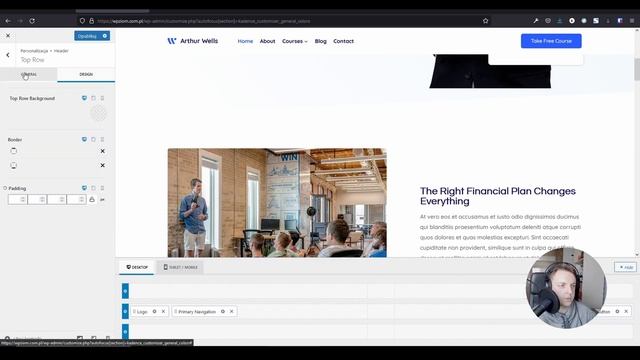The height and width of the screenshot is (360, 640).
Task: Select desktop device for Border setting
Action: pyautogui.click(x=84, y=139)
